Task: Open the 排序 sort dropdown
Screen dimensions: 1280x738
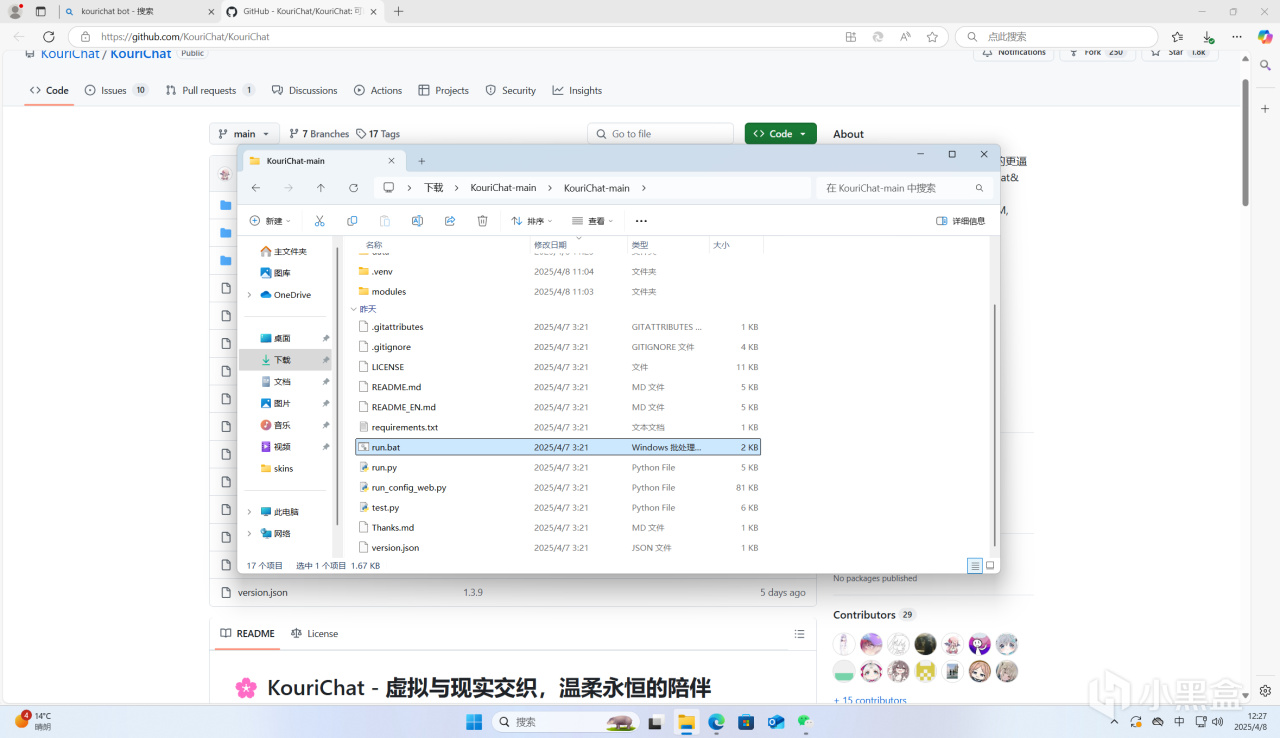Action: coord(532,221)
